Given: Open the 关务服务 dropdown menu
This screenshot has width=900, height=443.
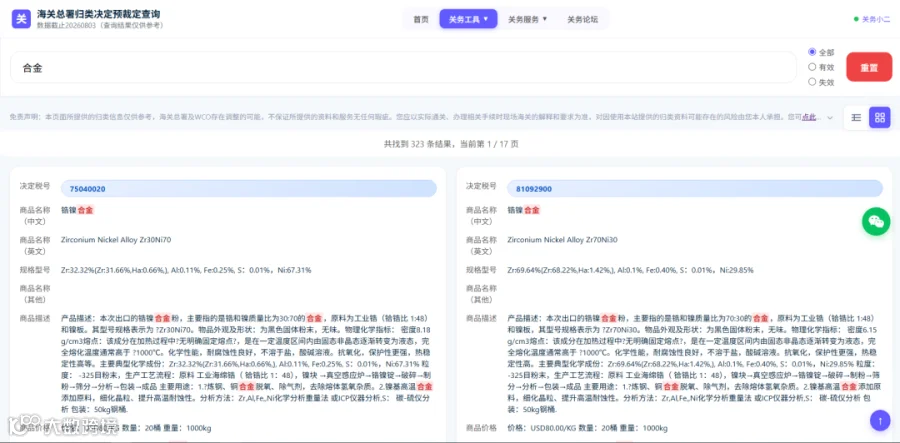Looking at the screenshot, I should pos(527,19).
